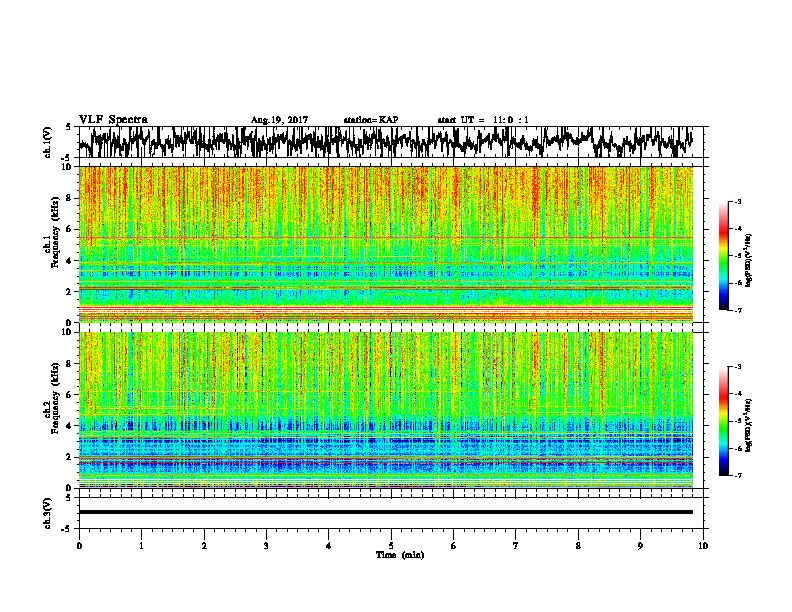Viewport: 792px width, 612px height.
Task: Click the ch.1 spectrogram color bar
Action: tap(723, 256)
